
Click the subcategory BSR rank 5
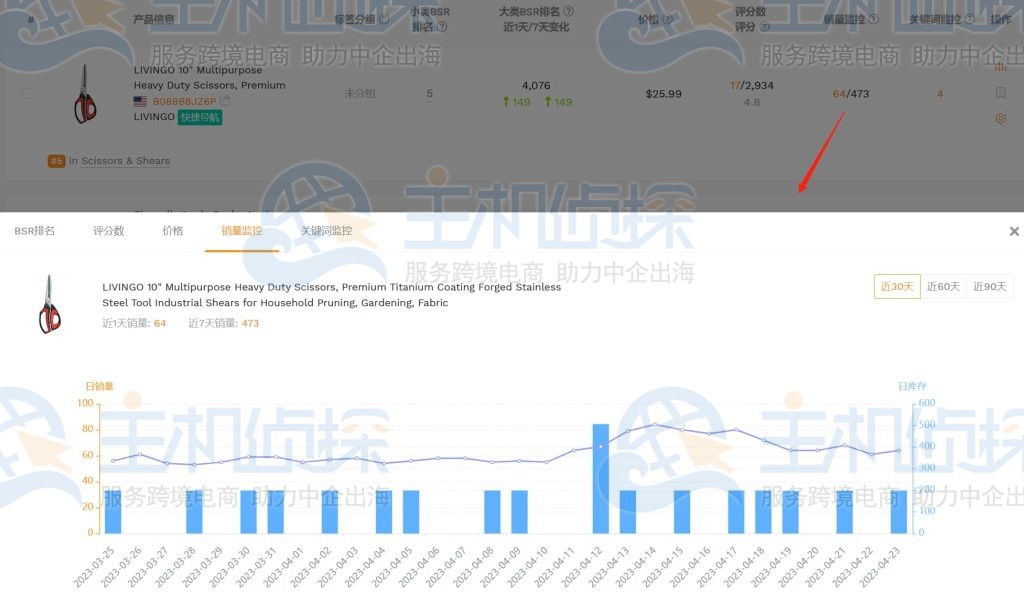coord(430,93)
